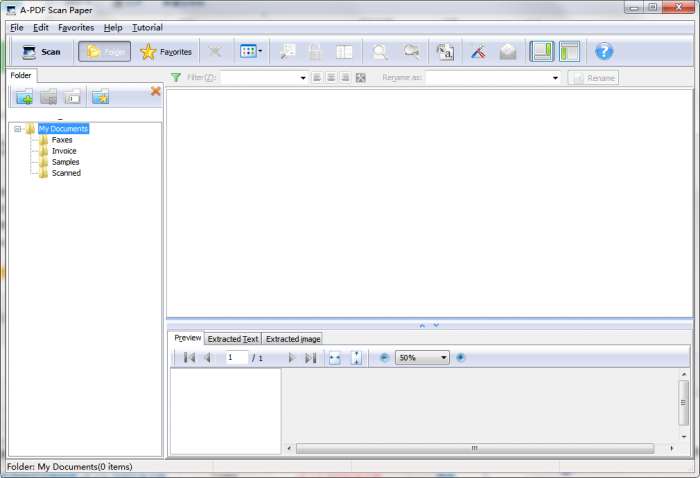Click the fit width icon in the preview toolbar
Image resolution: width=700 pixels, height=478 pixels.
point(335,358)
